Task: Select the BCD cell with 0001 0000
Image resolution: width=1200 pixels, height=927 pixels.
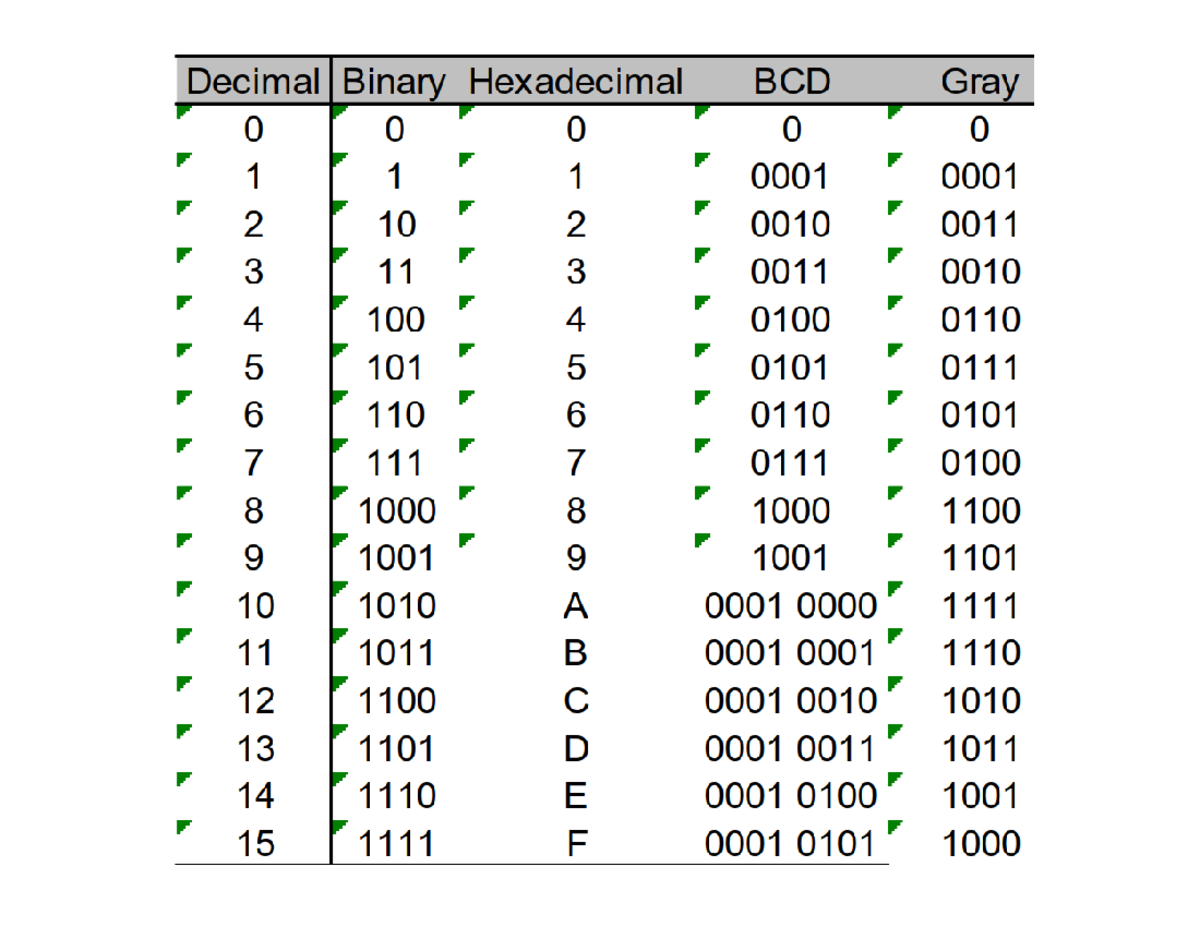Action: coord(791,606)
